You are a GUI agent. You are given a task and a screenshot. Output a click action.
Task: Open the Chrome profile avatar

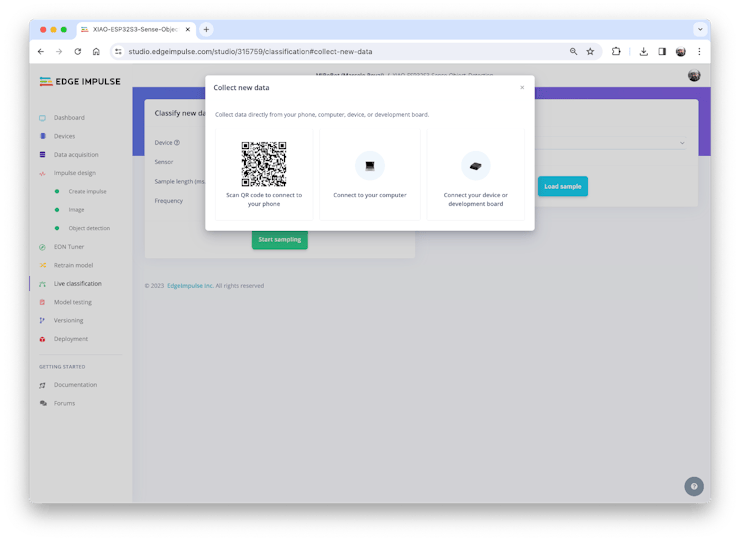point(681,51)
